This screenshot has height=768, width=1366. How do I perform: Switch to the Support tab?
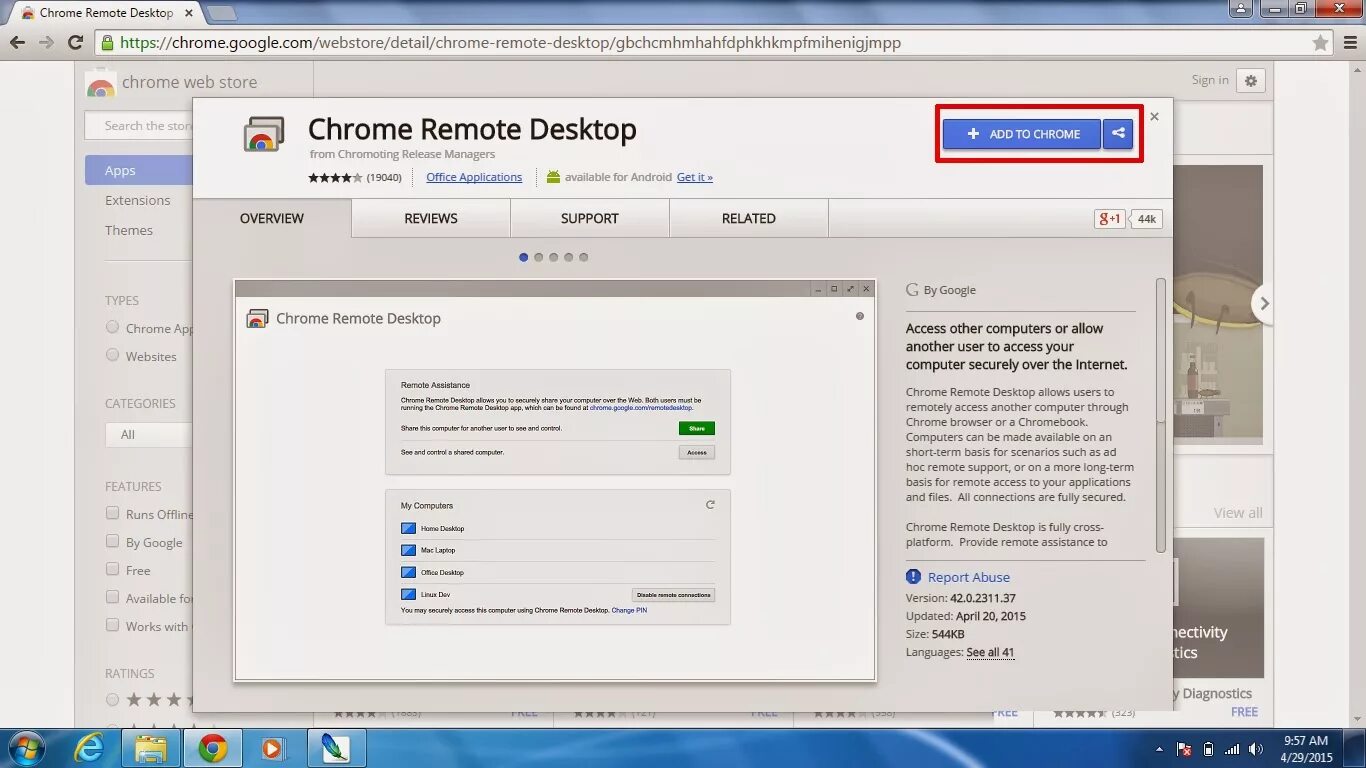tap(590, 218)
